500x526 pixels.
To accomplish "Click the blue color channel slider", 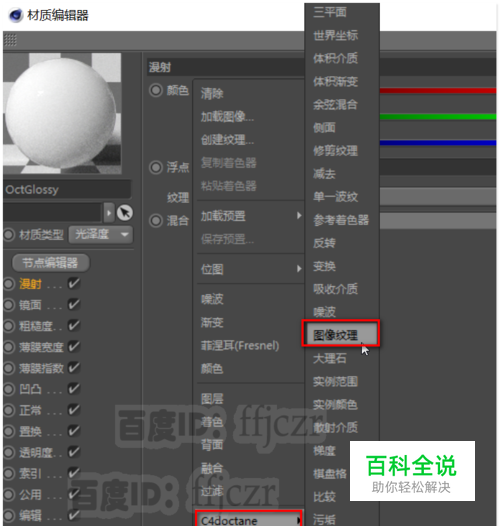I will click(438, 143).
